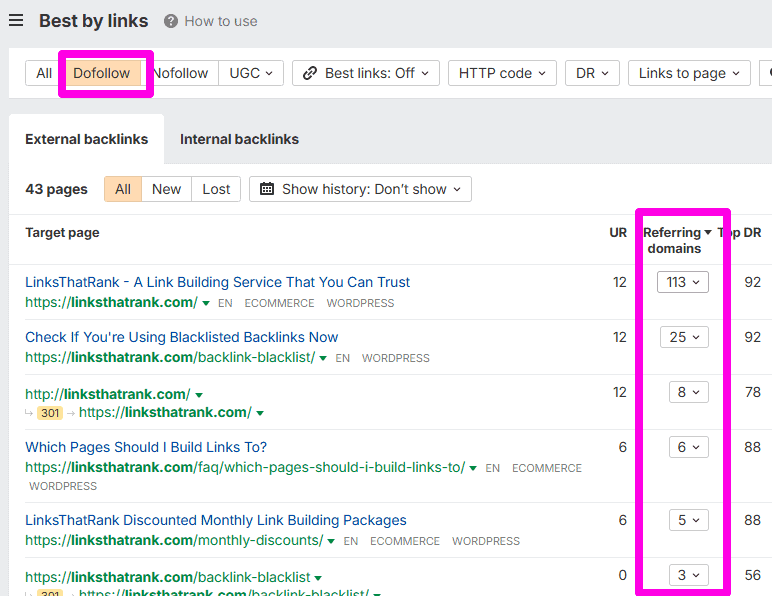The height and width of the screenshot is (596, 772).
Task: Select the All pages status filter
Action: tap(123, 189)
